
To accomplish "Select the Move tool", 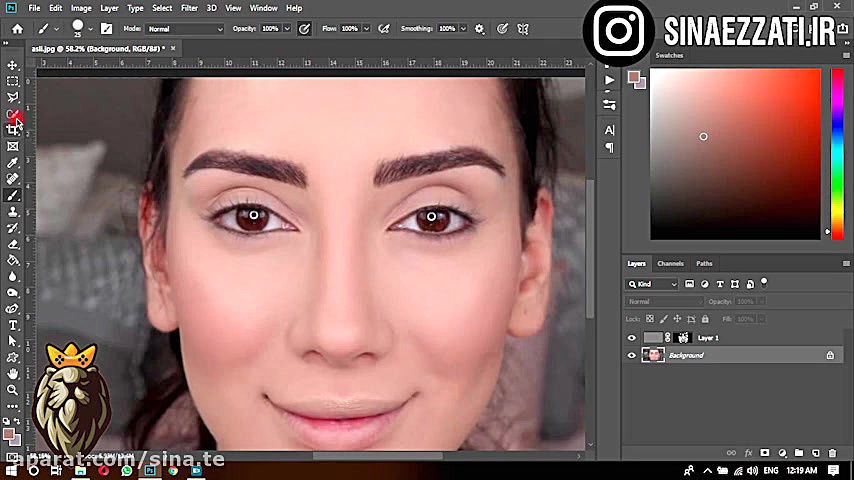I will (x=13, y=65).
